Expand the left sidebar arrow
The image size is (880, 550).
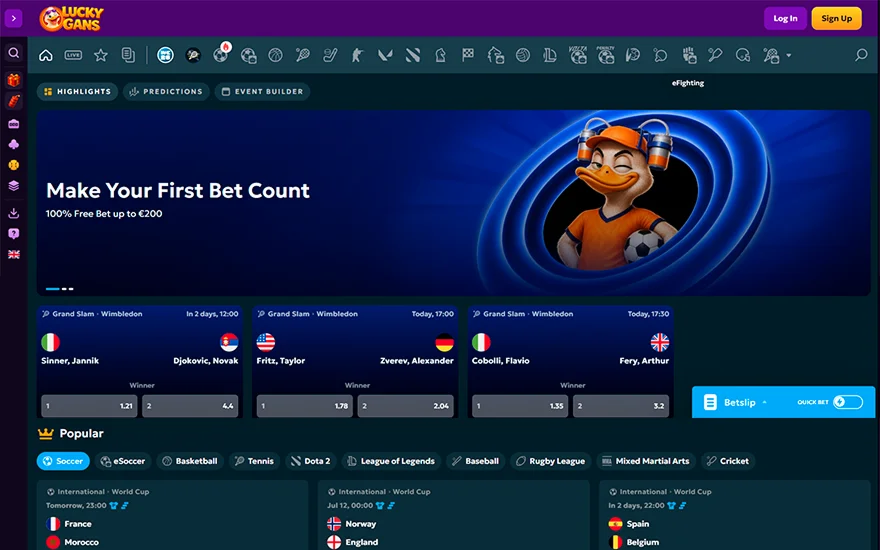tap(13, 18)
